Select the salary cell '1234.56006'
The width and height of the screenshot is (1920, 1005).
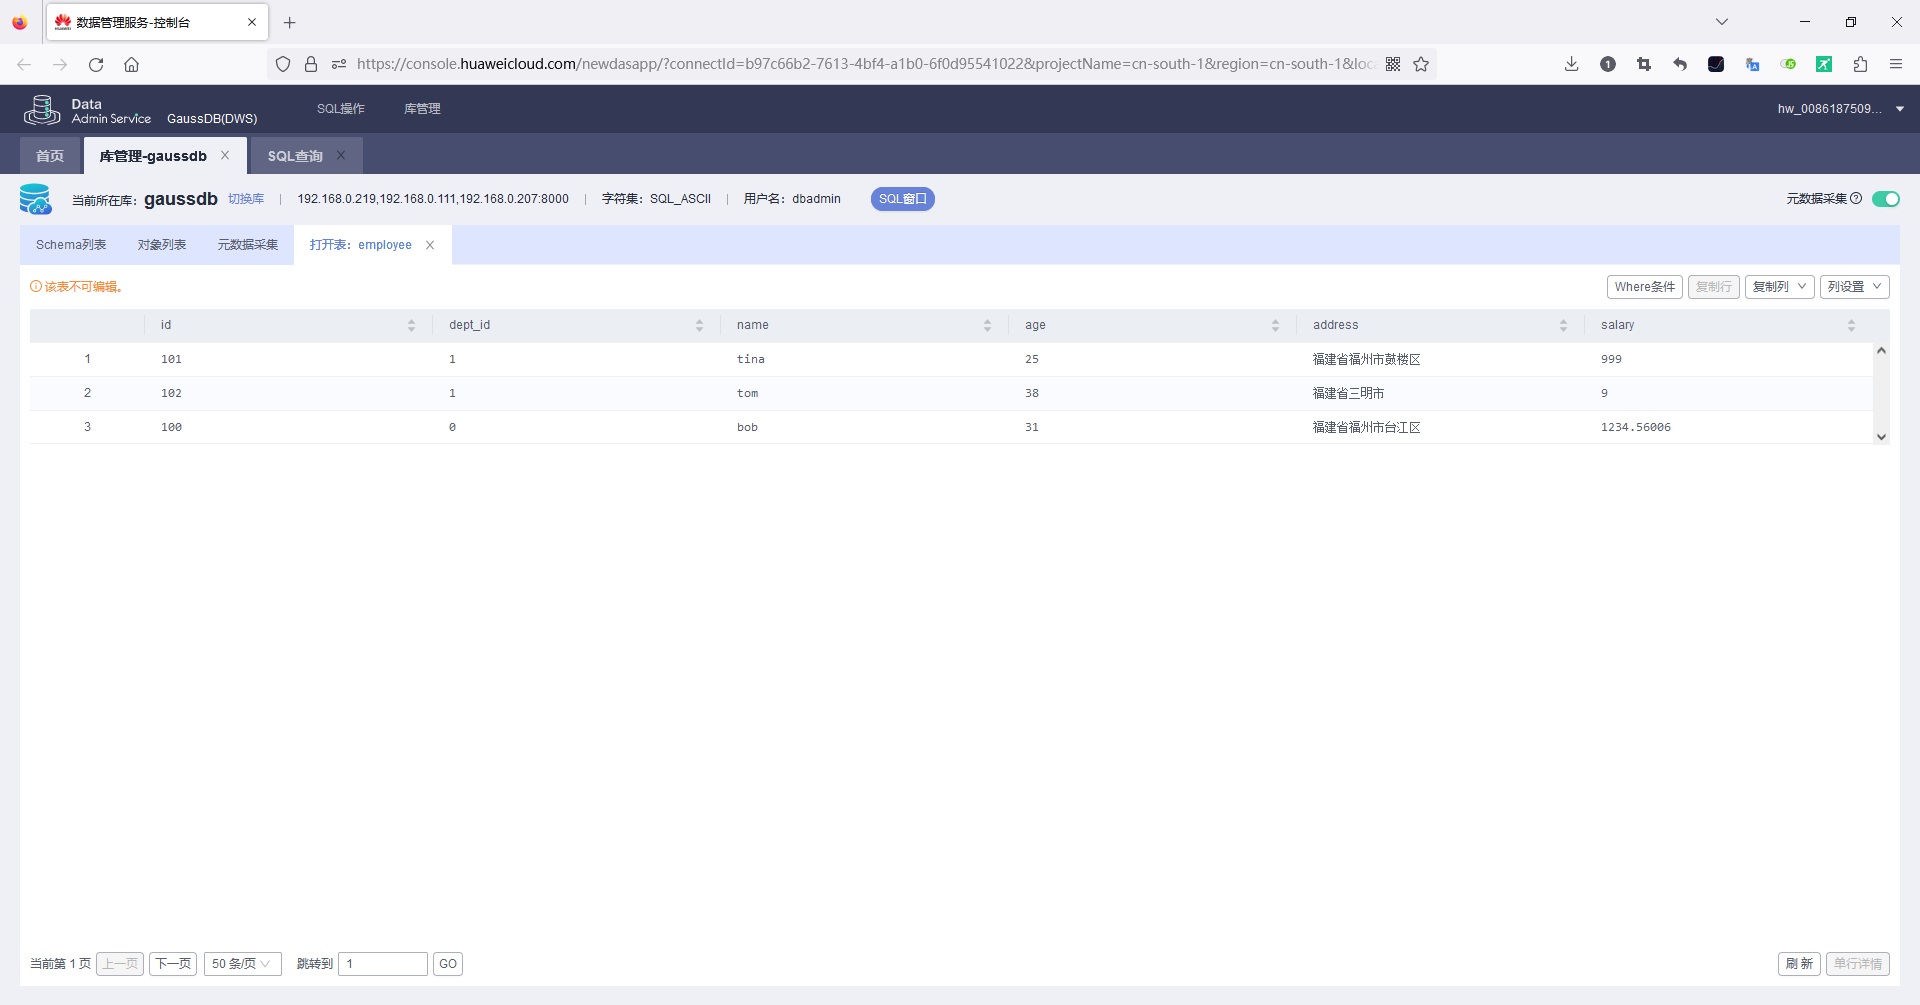1636,427
